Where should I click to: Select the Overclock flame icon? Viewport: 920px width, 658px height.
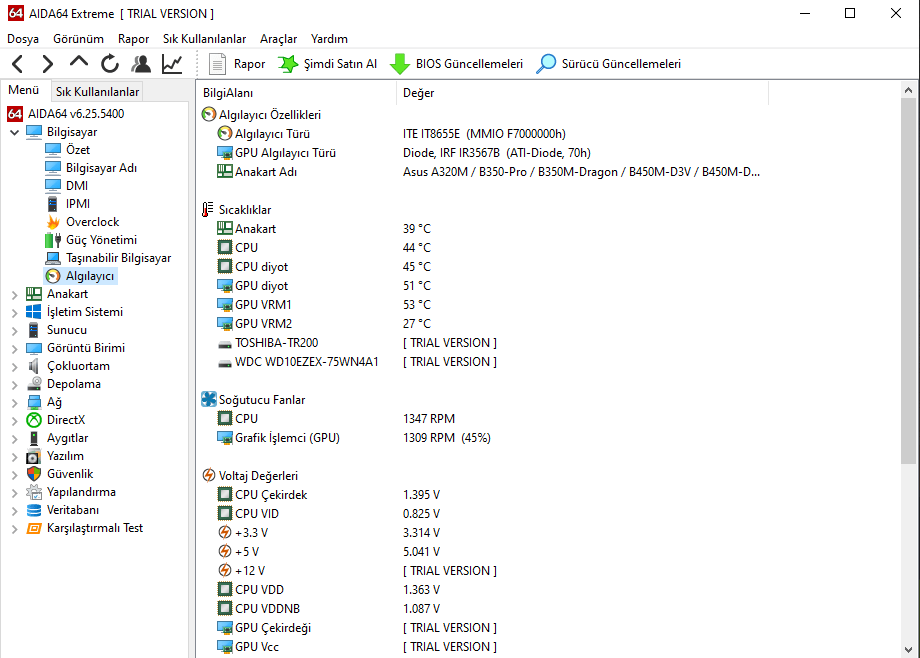(53, 222)
